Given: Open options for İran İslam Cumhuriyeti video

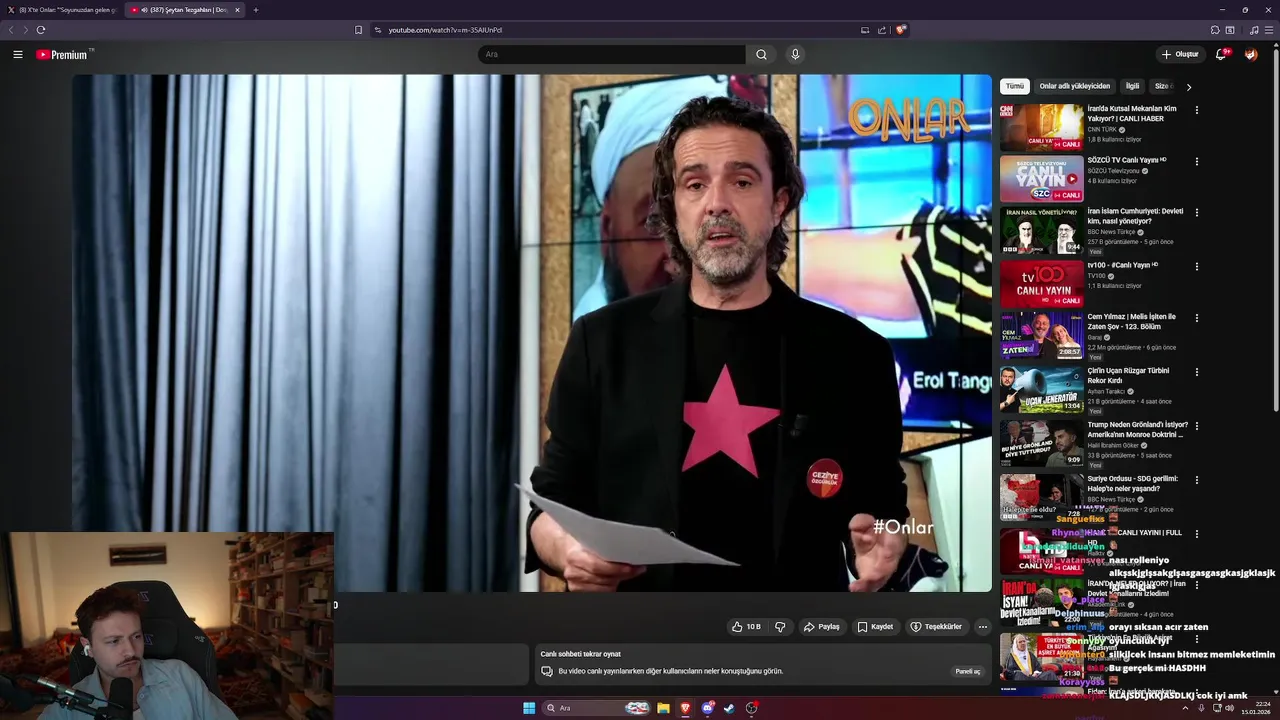Looking at the screenshot, I should point(1196,213).
